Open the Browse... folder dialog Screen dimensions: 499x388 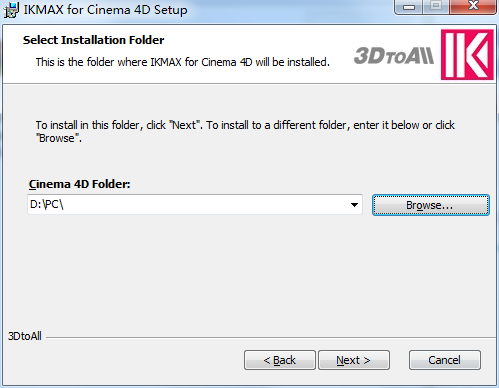431,205
